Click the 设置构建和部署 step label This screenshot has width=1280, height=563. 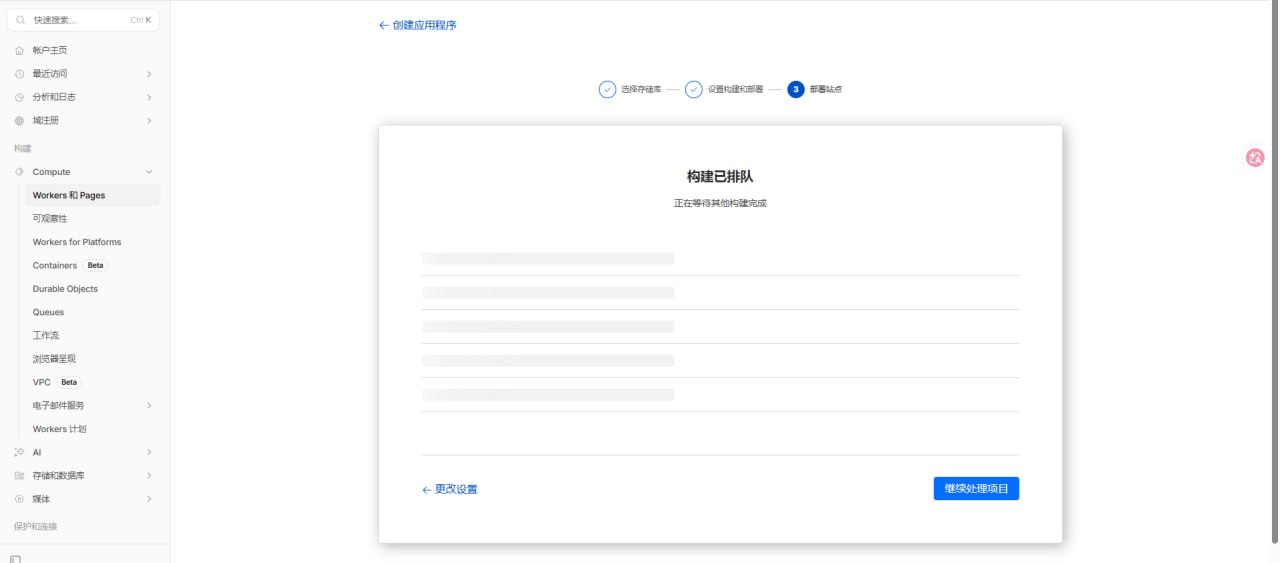(x=735, y=89)
